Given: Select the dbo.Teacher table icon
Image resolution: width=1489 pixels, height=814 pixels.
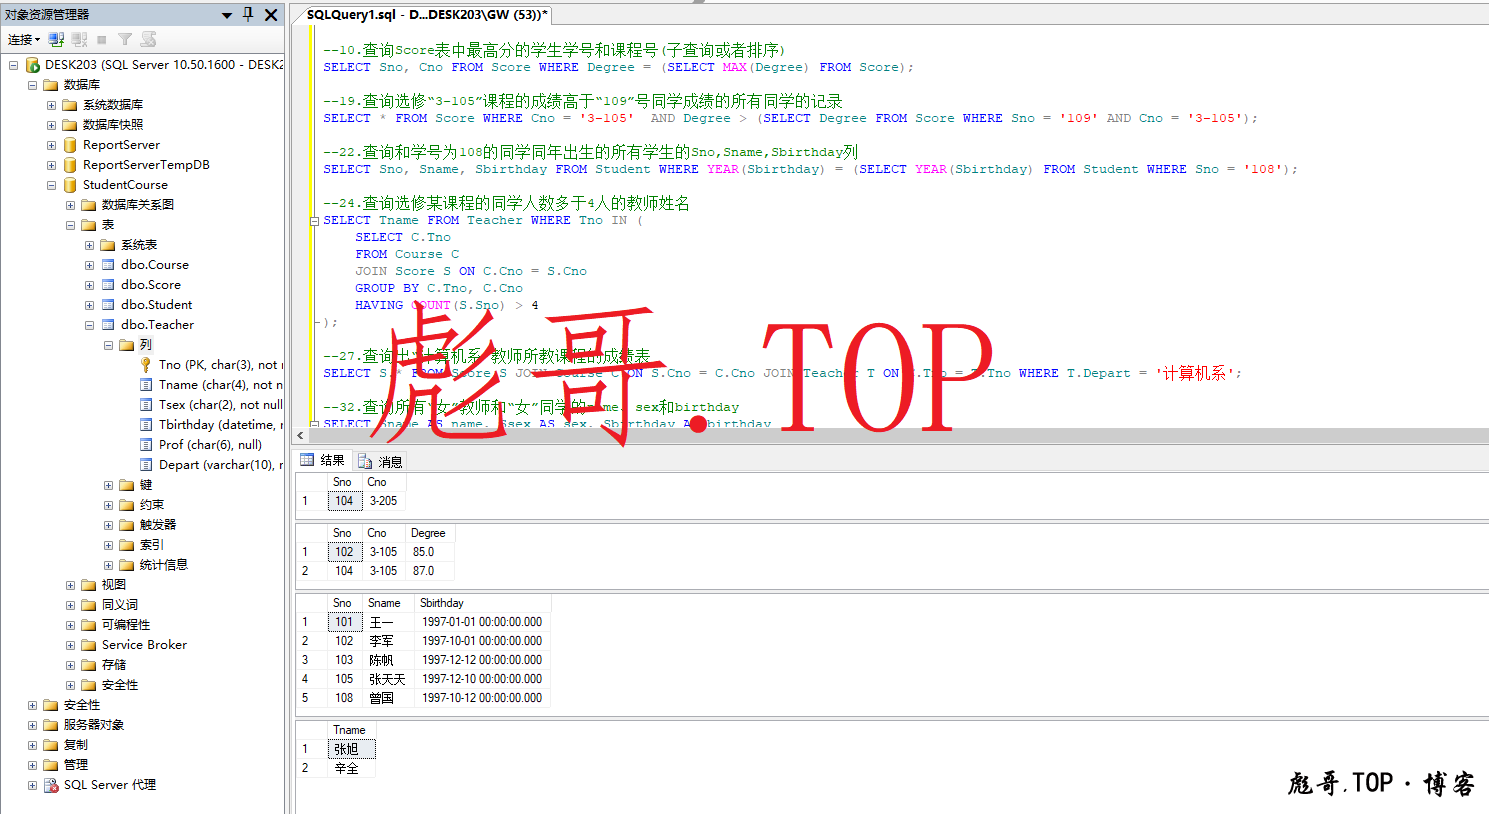Looking at the screenshot, I should (108, 325).
